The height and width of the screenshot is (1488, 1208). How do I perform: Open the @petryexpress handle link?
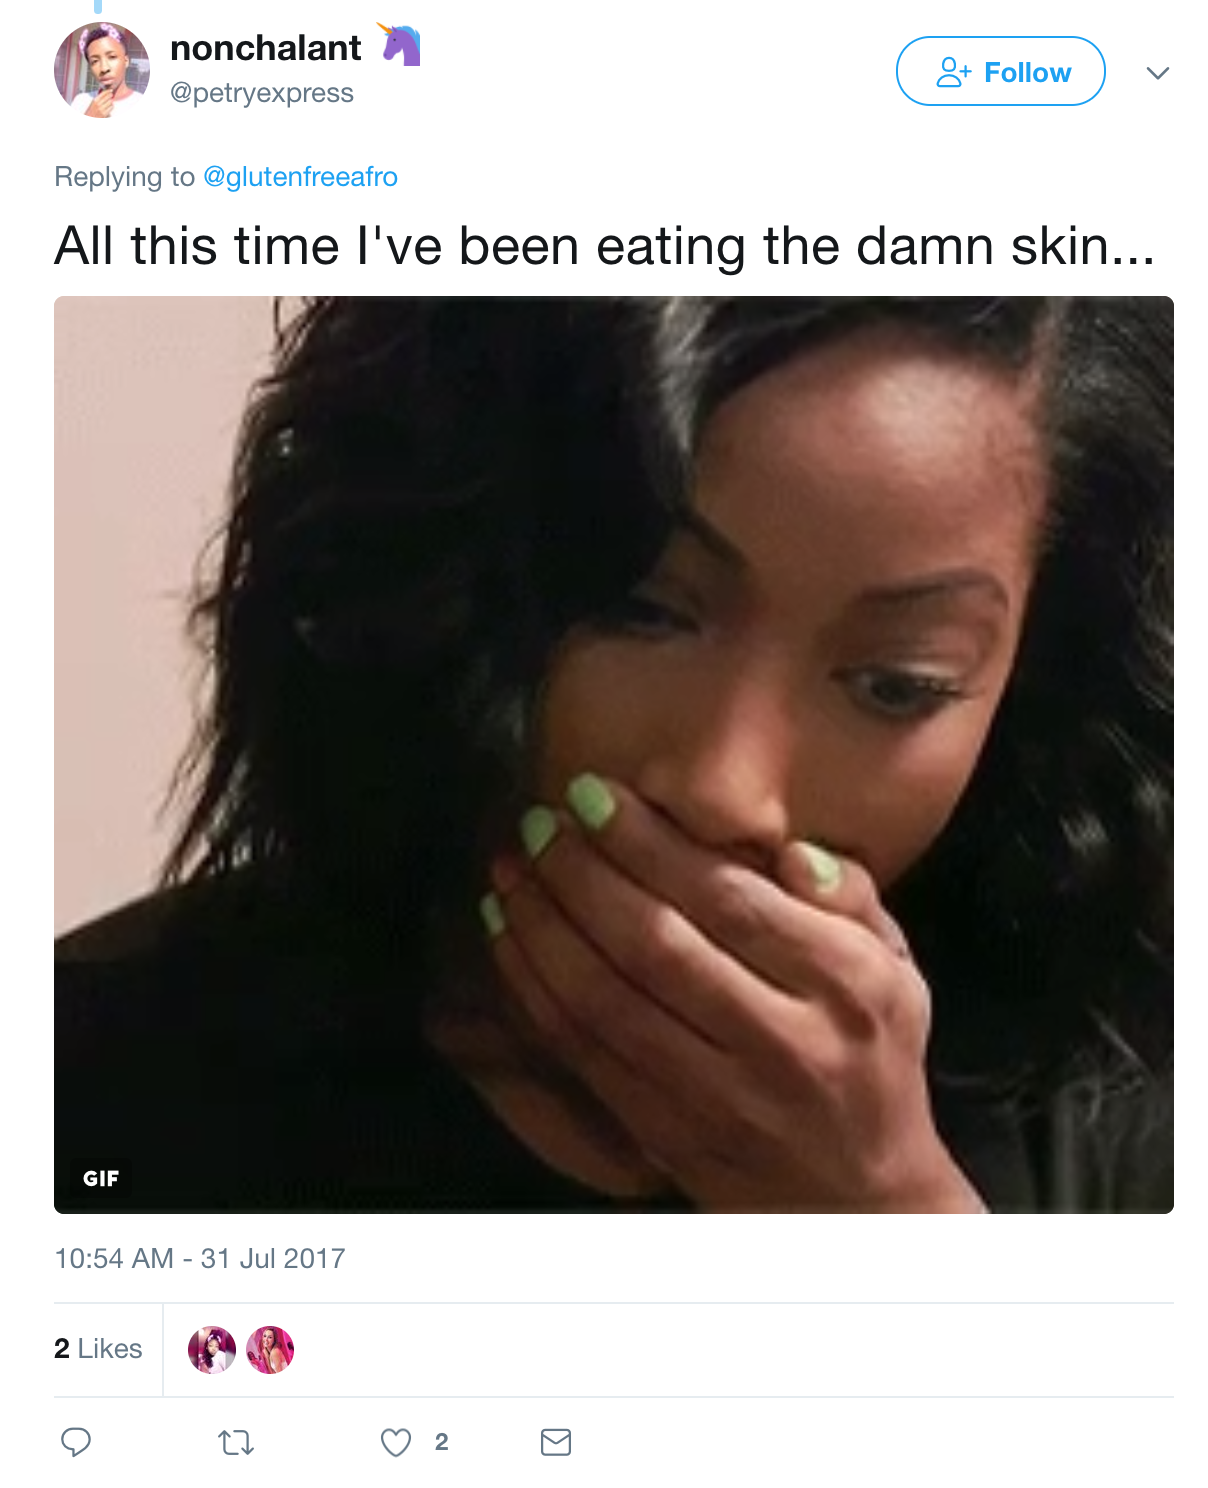(262, 93)
